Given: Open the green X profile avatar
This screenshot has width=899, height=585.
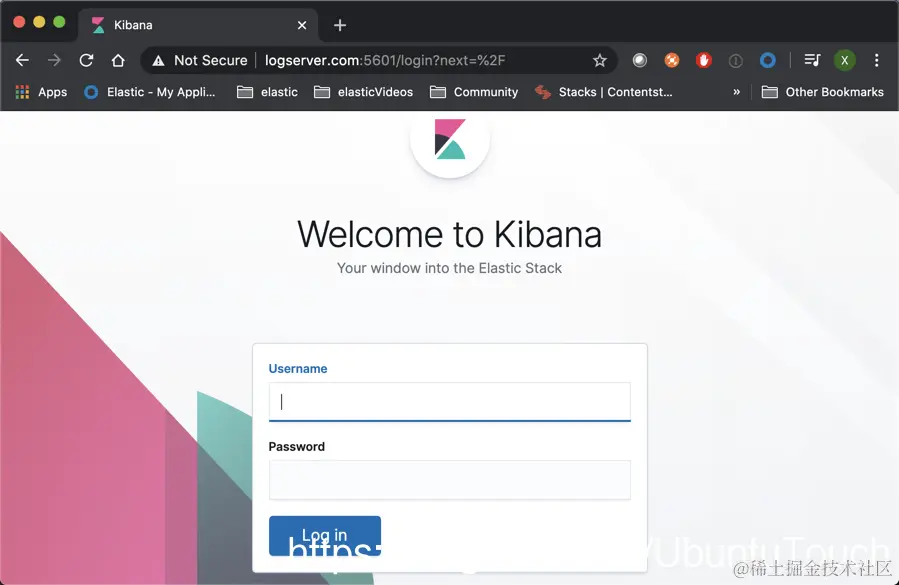Looking at the screenshot, I should tap(845, 60).
